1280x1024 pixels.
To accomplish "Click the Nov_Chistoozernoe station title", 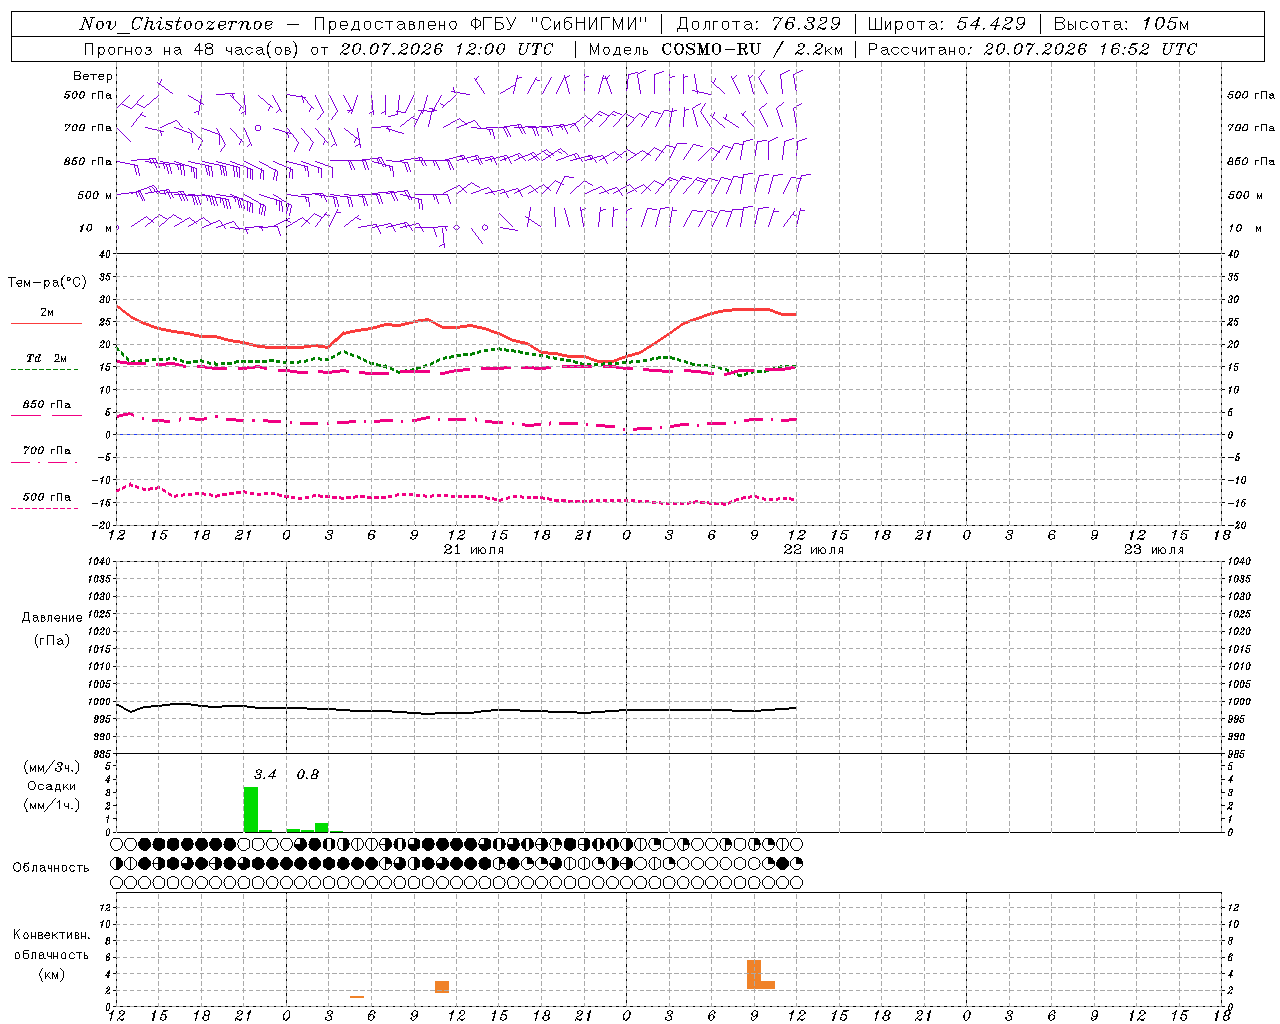I will pyautogui.click(x=176, y=24).
